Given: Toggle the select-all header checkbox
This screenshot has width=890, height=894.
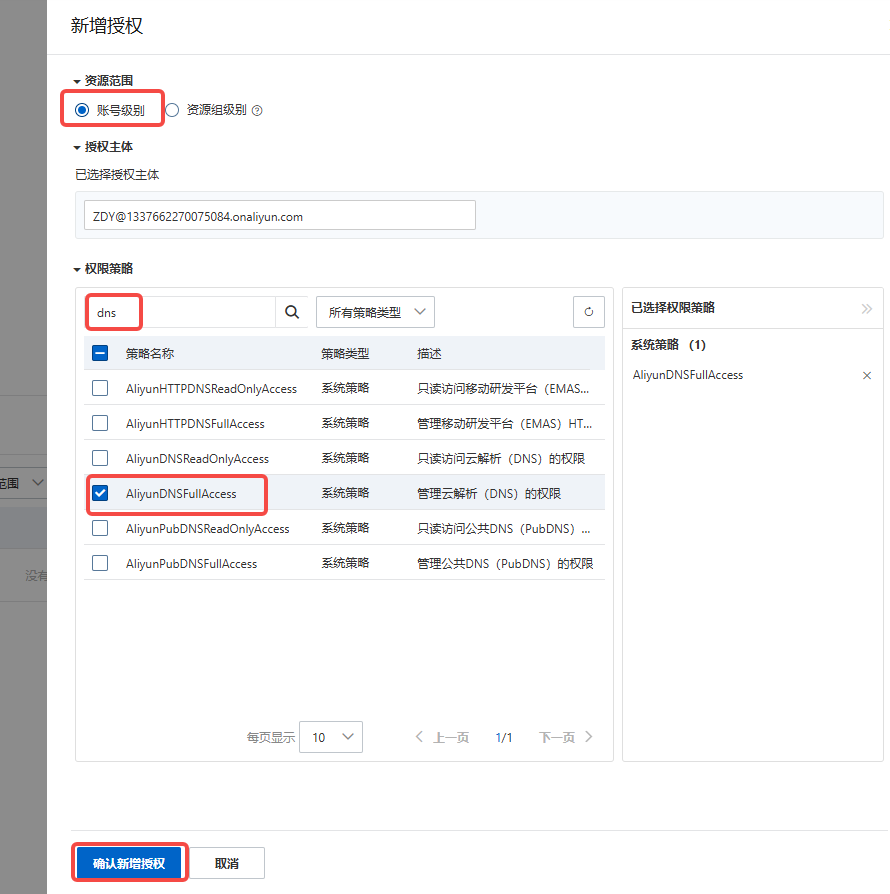Looking at the screenshot, I should [100, 353].
